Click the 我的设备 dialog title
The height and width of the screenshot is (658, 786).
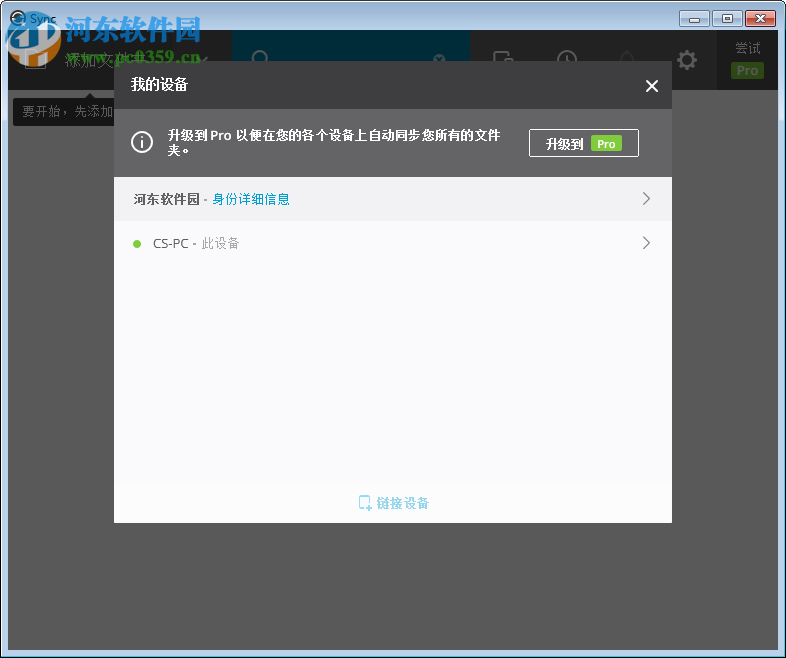tap(159, 85)
